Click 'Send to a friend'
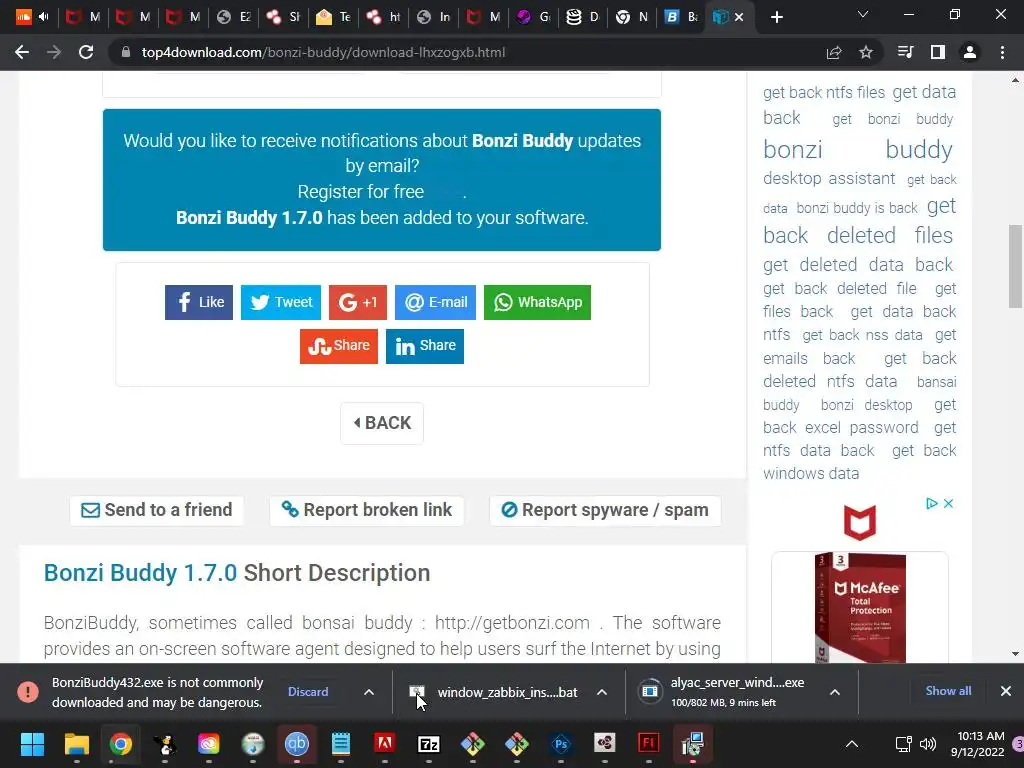Viewport: 1024px width, 768px height. coord(157,510)
